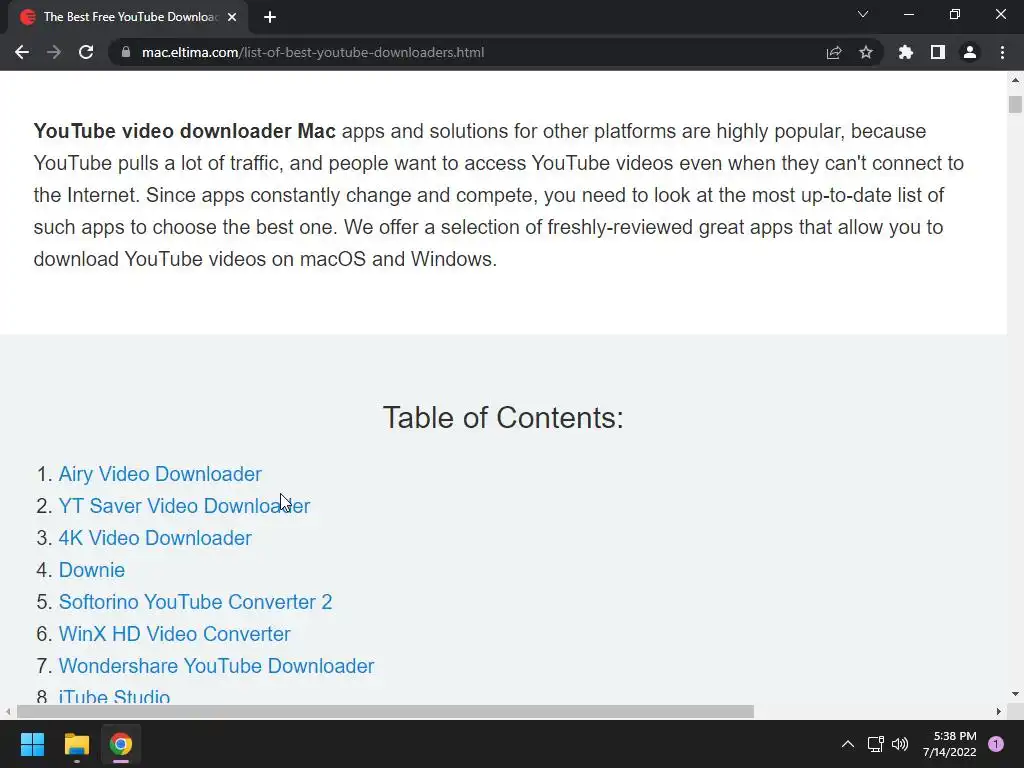The height and width of the screenshot is (768, 1024).
Task: Click the forward navigation arrow
Action: [x=54, y=52]
